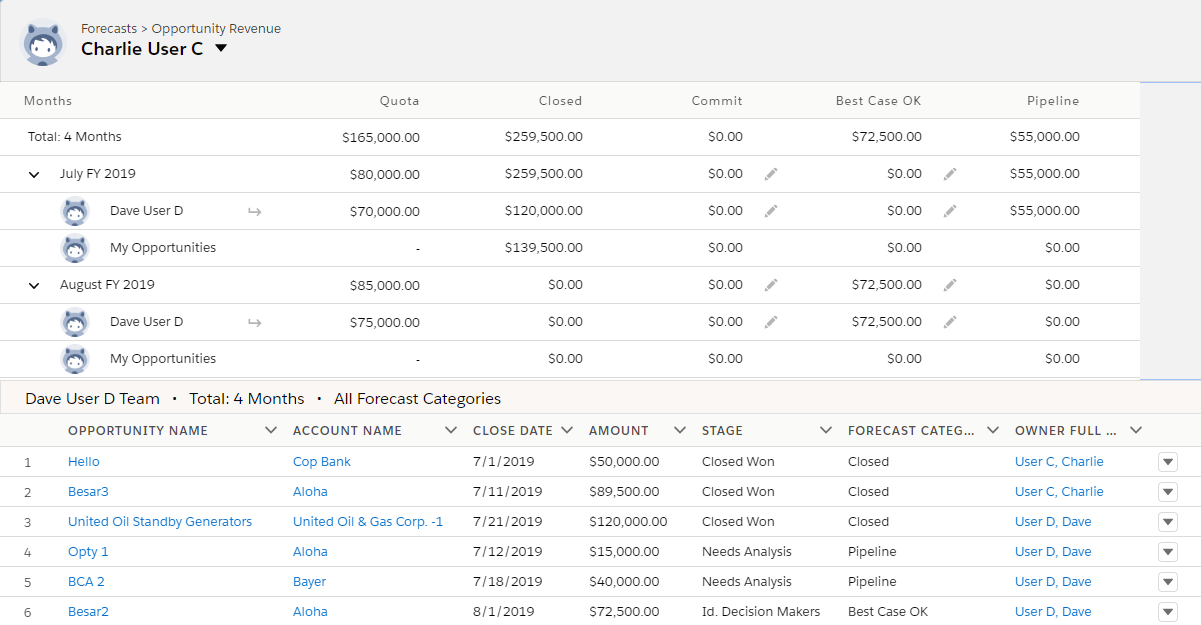Click the Opportunity Revenue breadcrumb item
The height and width of the screenshot is (625, 1201).
click(x=216, y=28)
